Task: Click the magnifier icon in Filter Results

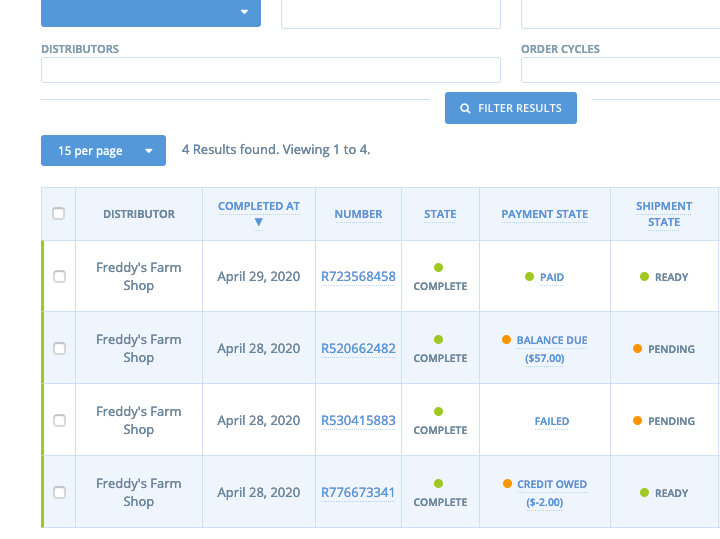Action: [465, 108]
